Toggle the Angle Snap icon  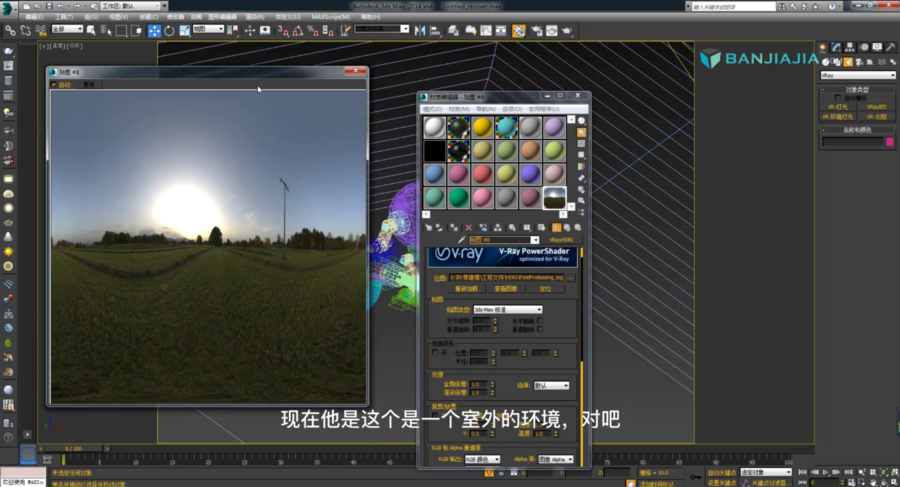click(x=298, y=30)
